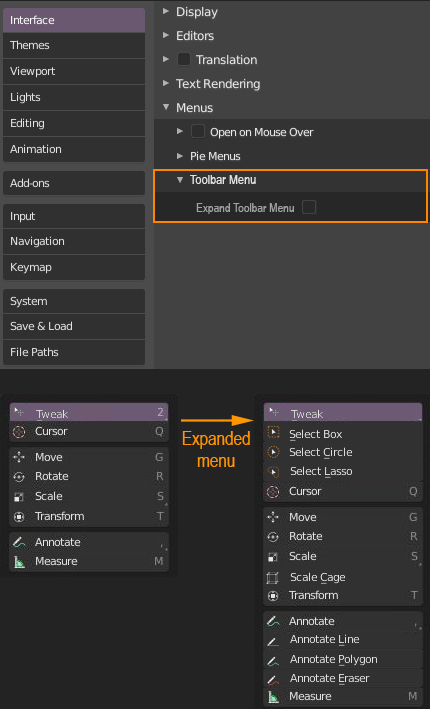Open the Animation preferences tab
The height and width of the screenshot is (709, 430).
(74, 149)
